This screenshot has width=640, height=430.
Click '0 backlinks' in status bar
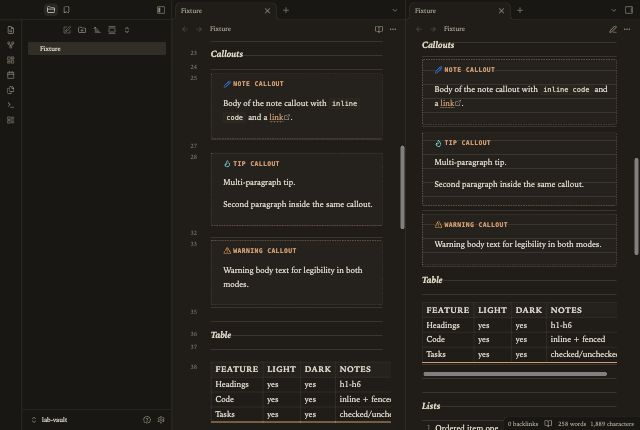(x=523, y=424)
